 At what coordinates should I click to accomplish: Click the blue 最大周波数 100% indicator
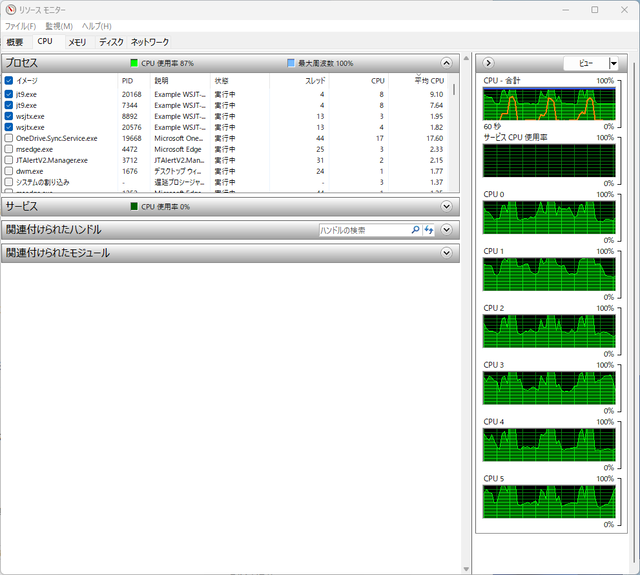pyautogui.click(x=291, y=63)
